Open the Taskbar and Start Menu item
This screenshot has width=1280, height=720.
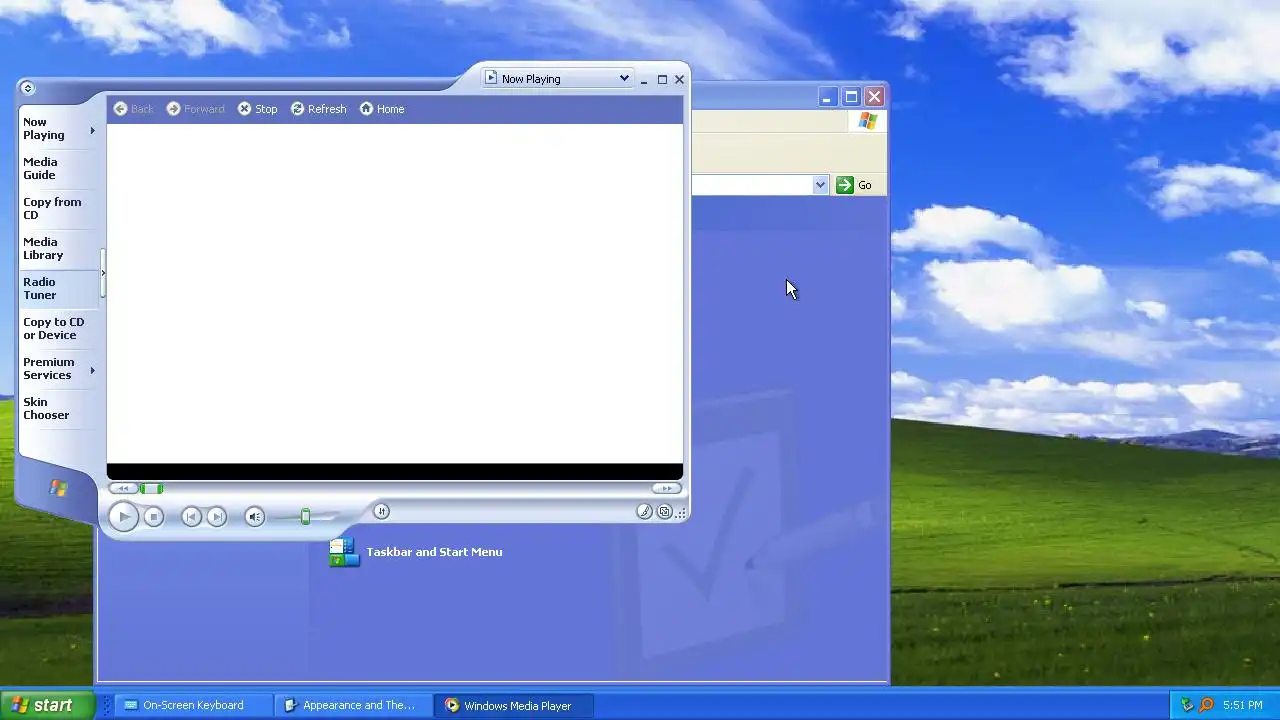point(434,552)
